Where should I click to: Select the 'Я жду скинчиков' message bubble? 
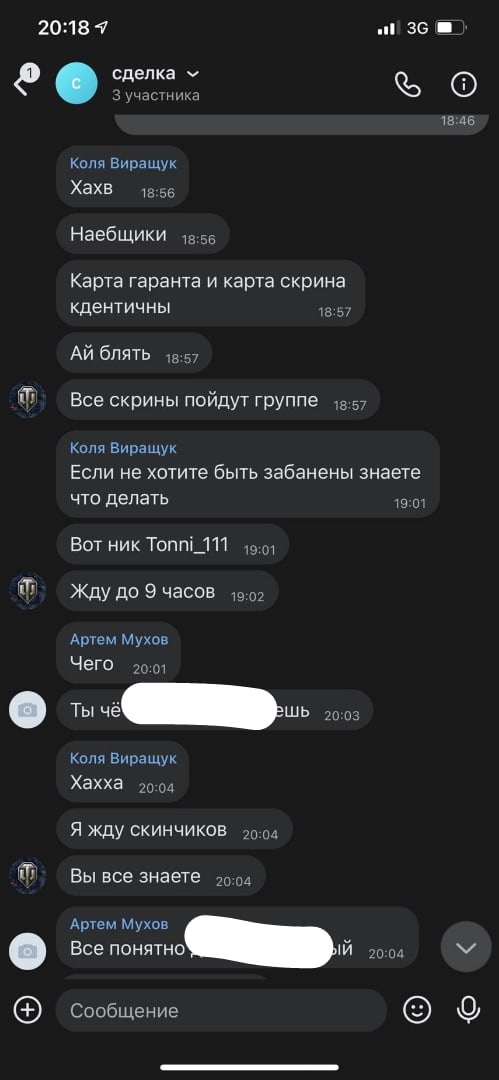[x=174, y=829]
